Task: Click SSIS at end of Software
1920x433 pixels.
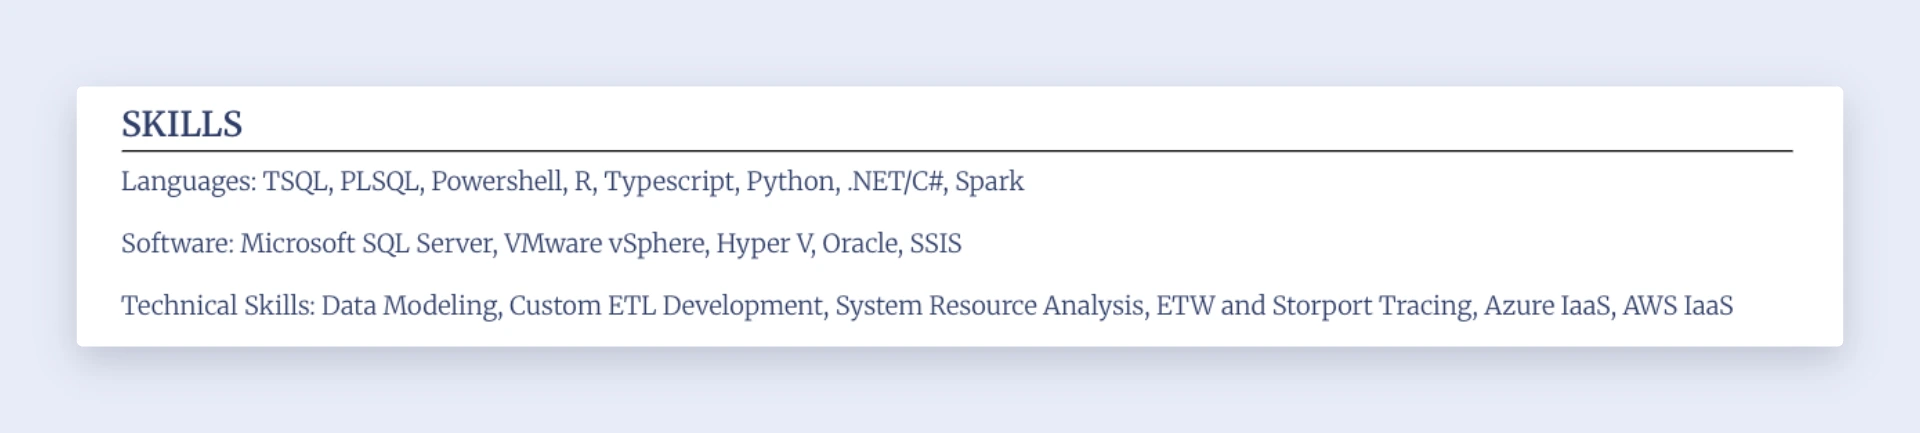Action: (x=935, y=243)
